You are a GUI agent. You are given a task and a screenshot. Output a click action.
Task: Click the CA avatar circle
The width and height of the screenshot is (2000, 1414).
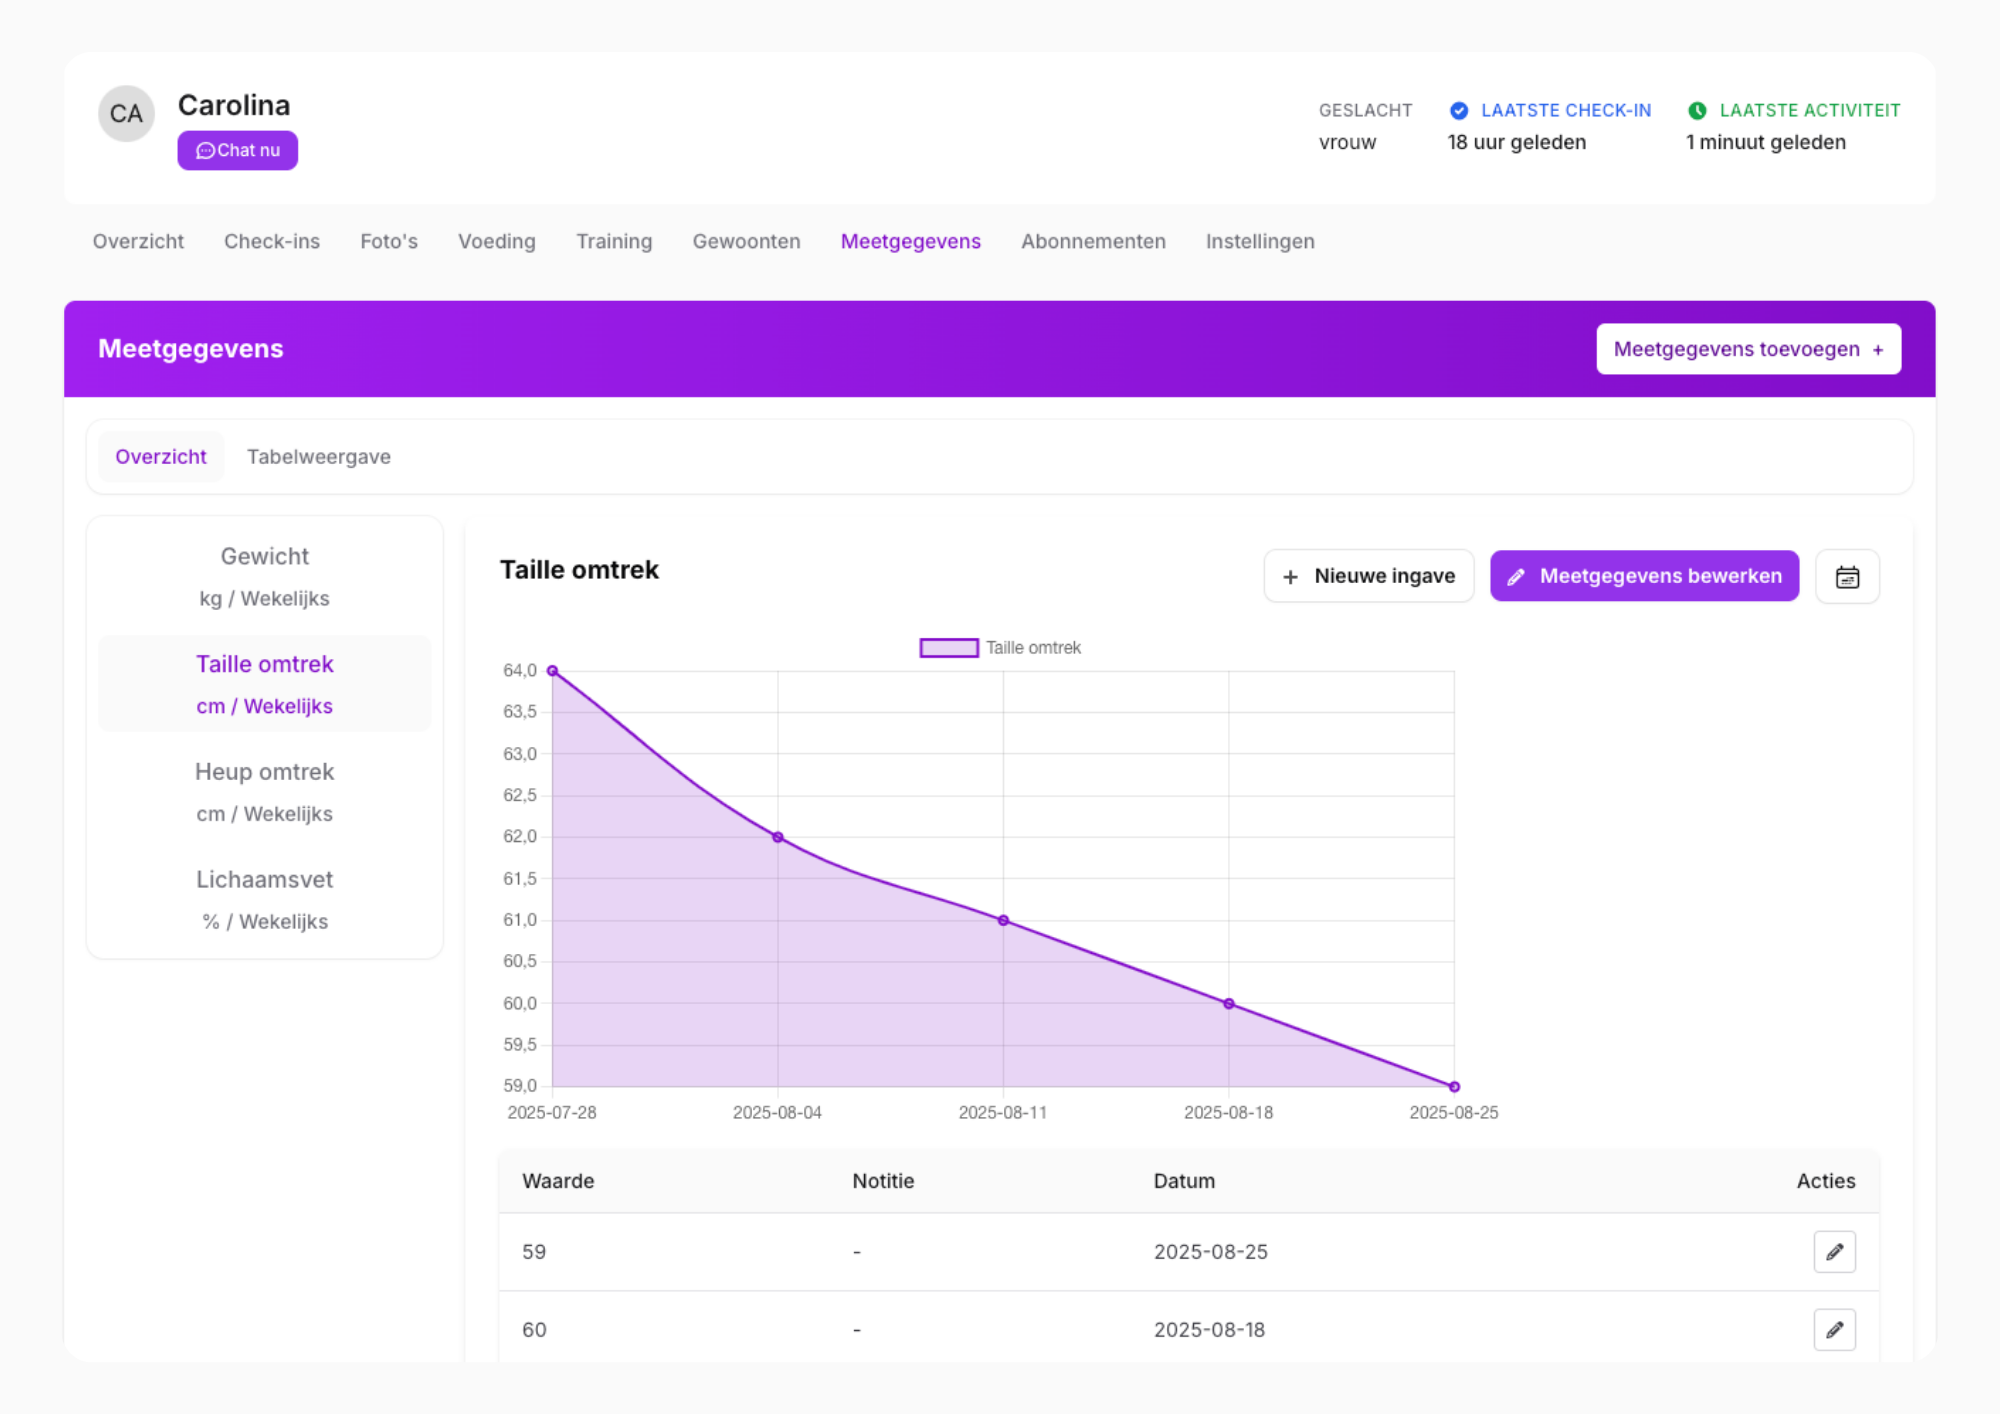click(126, 114)
